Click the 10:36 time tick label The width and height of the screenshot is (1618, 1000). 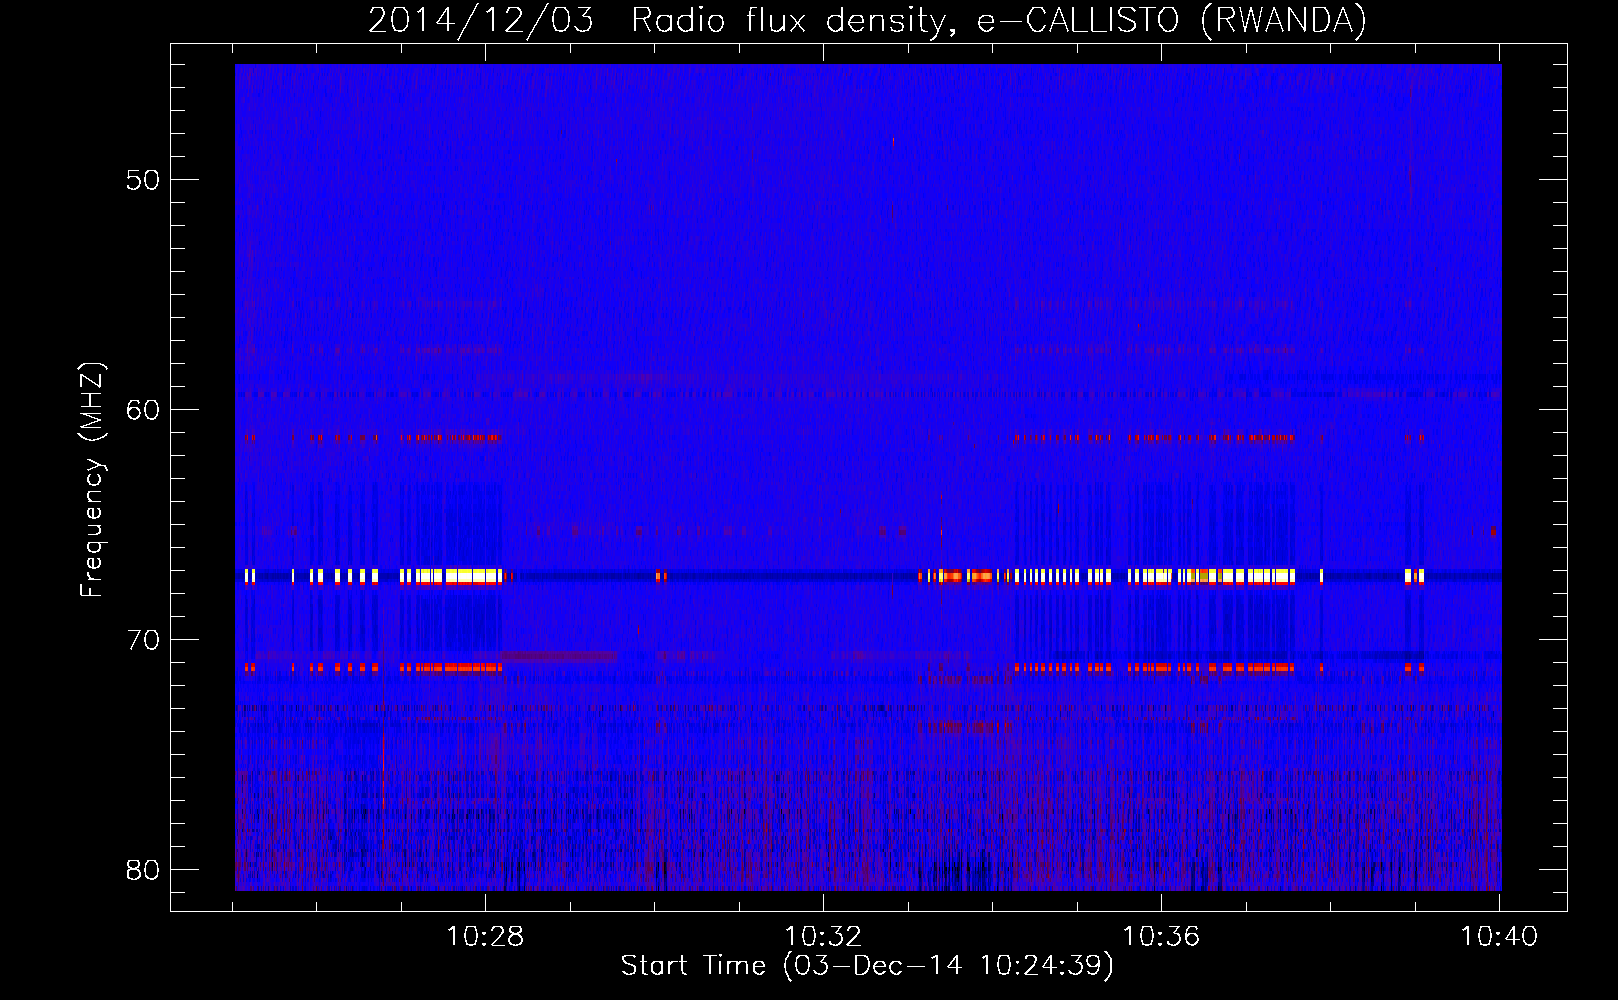click(1161, 937)
